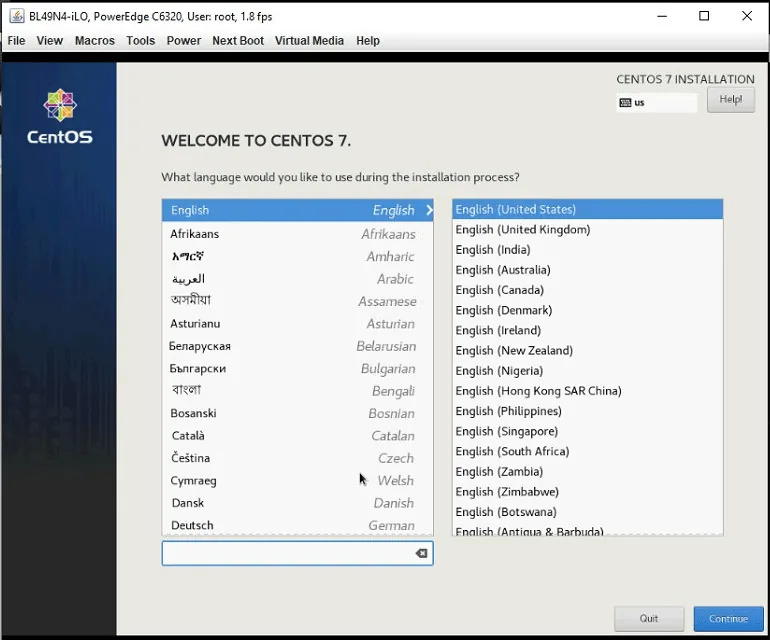Select Deutsch language row
The height and width of the screenshot is (640, 770).
coord(298,525)
